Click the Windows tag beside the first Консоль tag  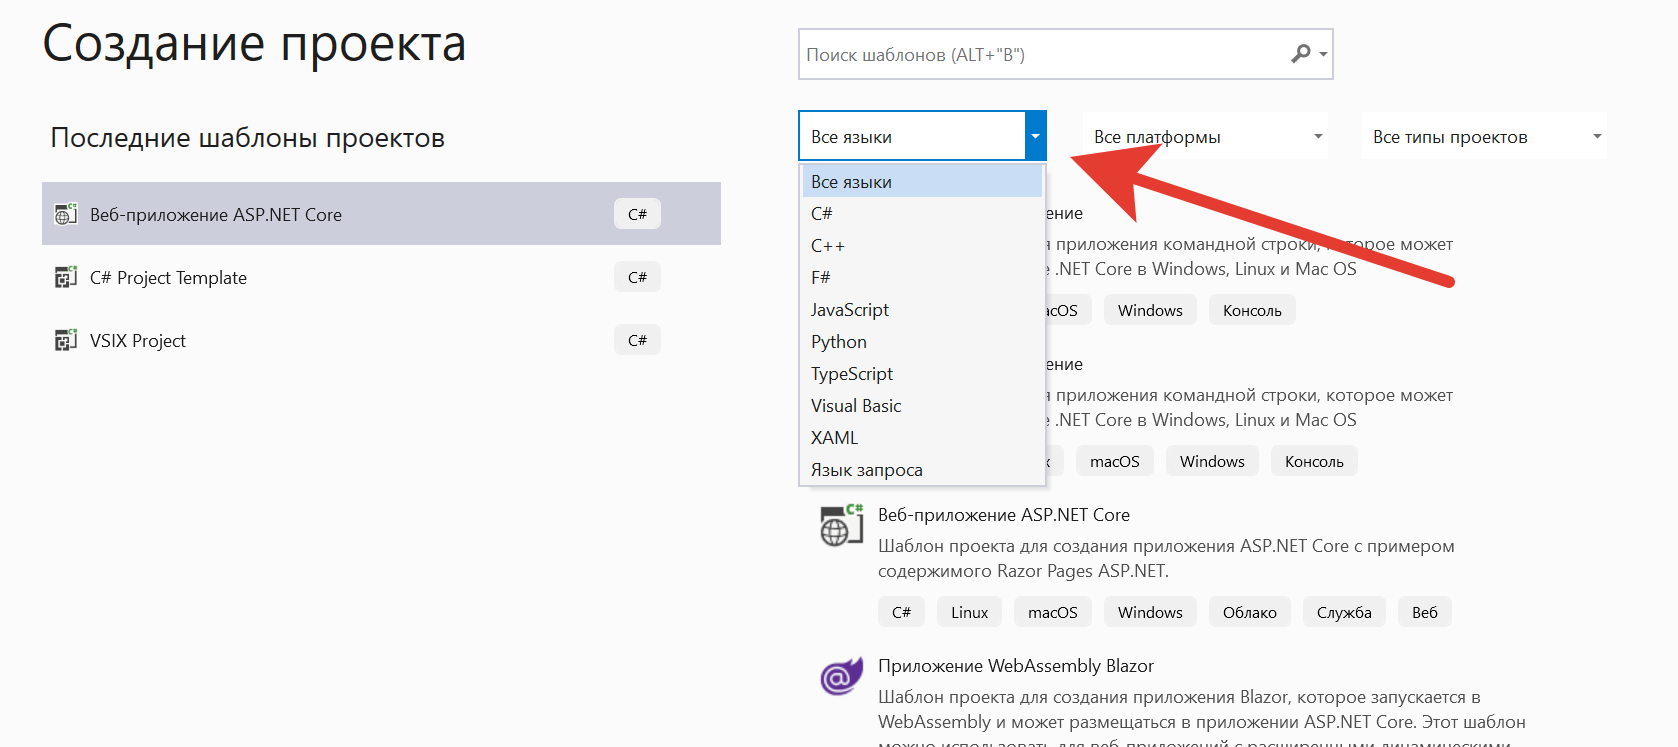tap(1150, 310)
